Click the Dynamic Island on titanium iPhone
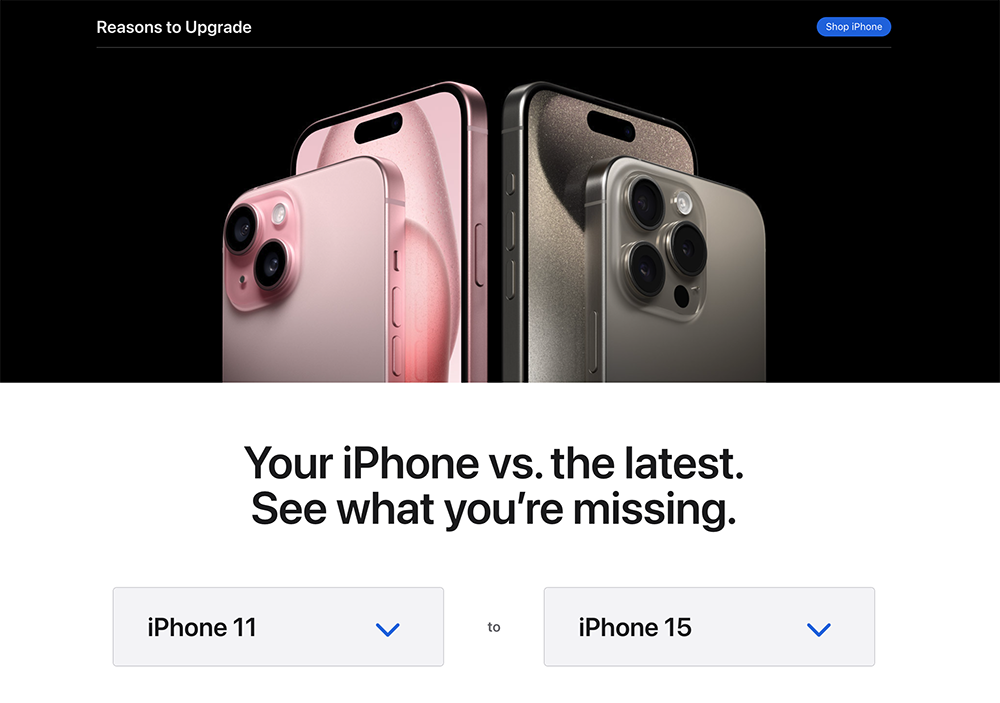This screenshot has height=703, width=1000. click(611, 126)
